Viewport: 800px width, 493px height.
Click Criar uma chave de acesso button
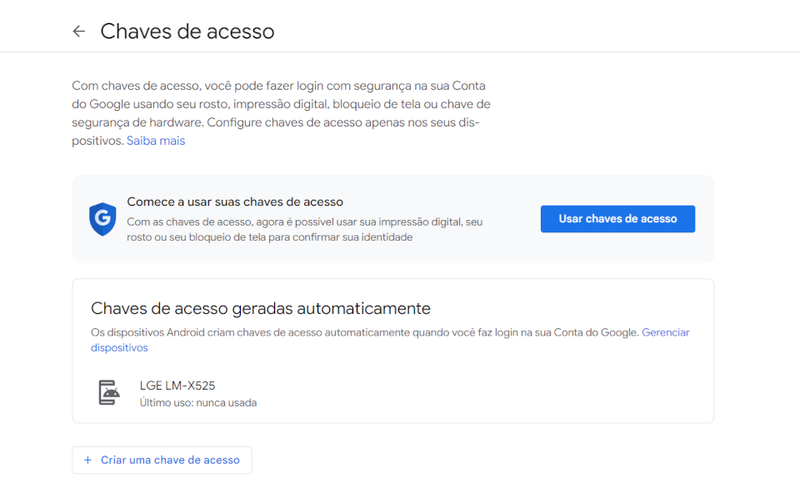tap(162, 460)
